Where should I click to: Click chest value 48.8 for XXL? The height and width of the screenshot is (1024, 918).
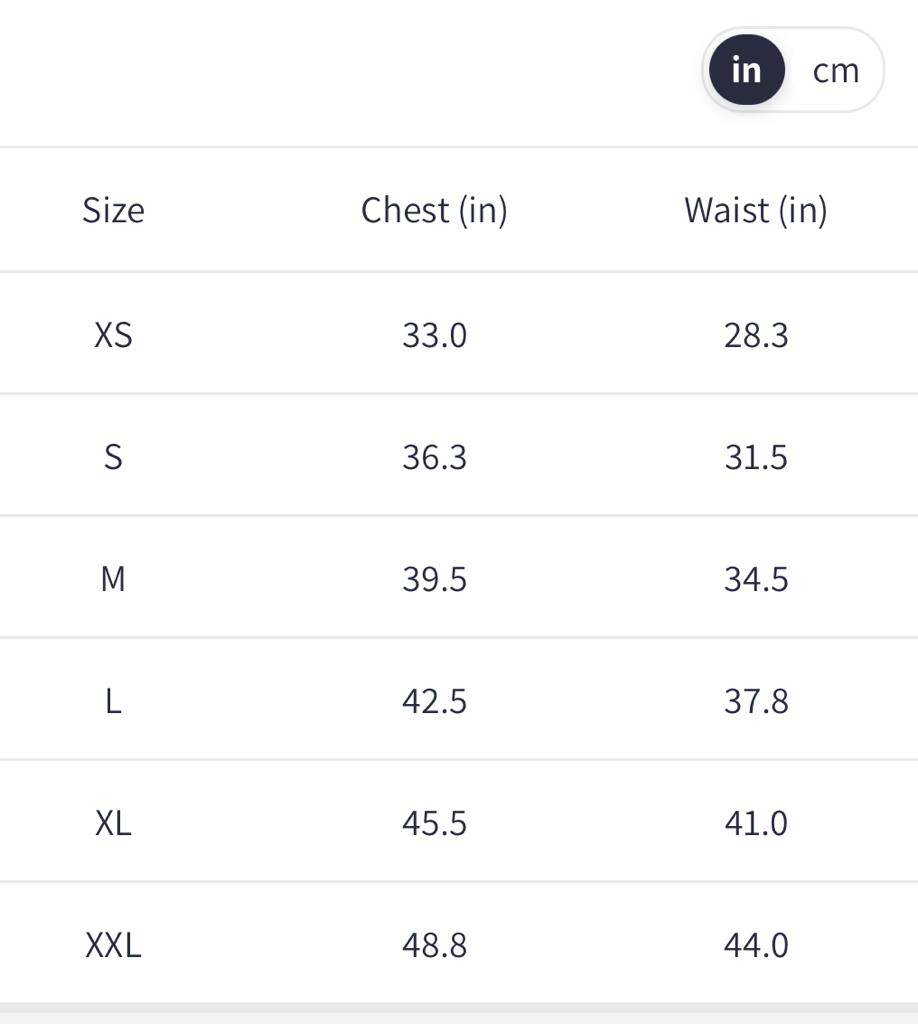[434, 945]
